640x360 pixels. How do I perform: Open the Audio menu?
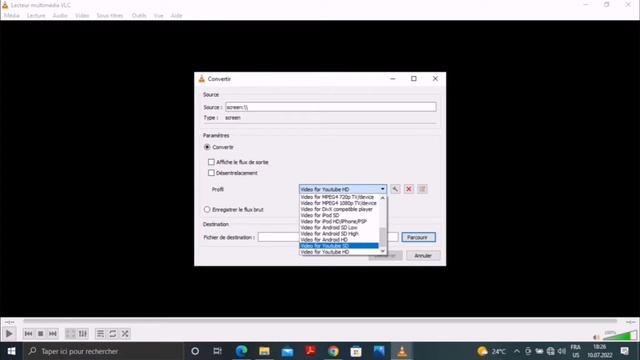click(60, 16)
